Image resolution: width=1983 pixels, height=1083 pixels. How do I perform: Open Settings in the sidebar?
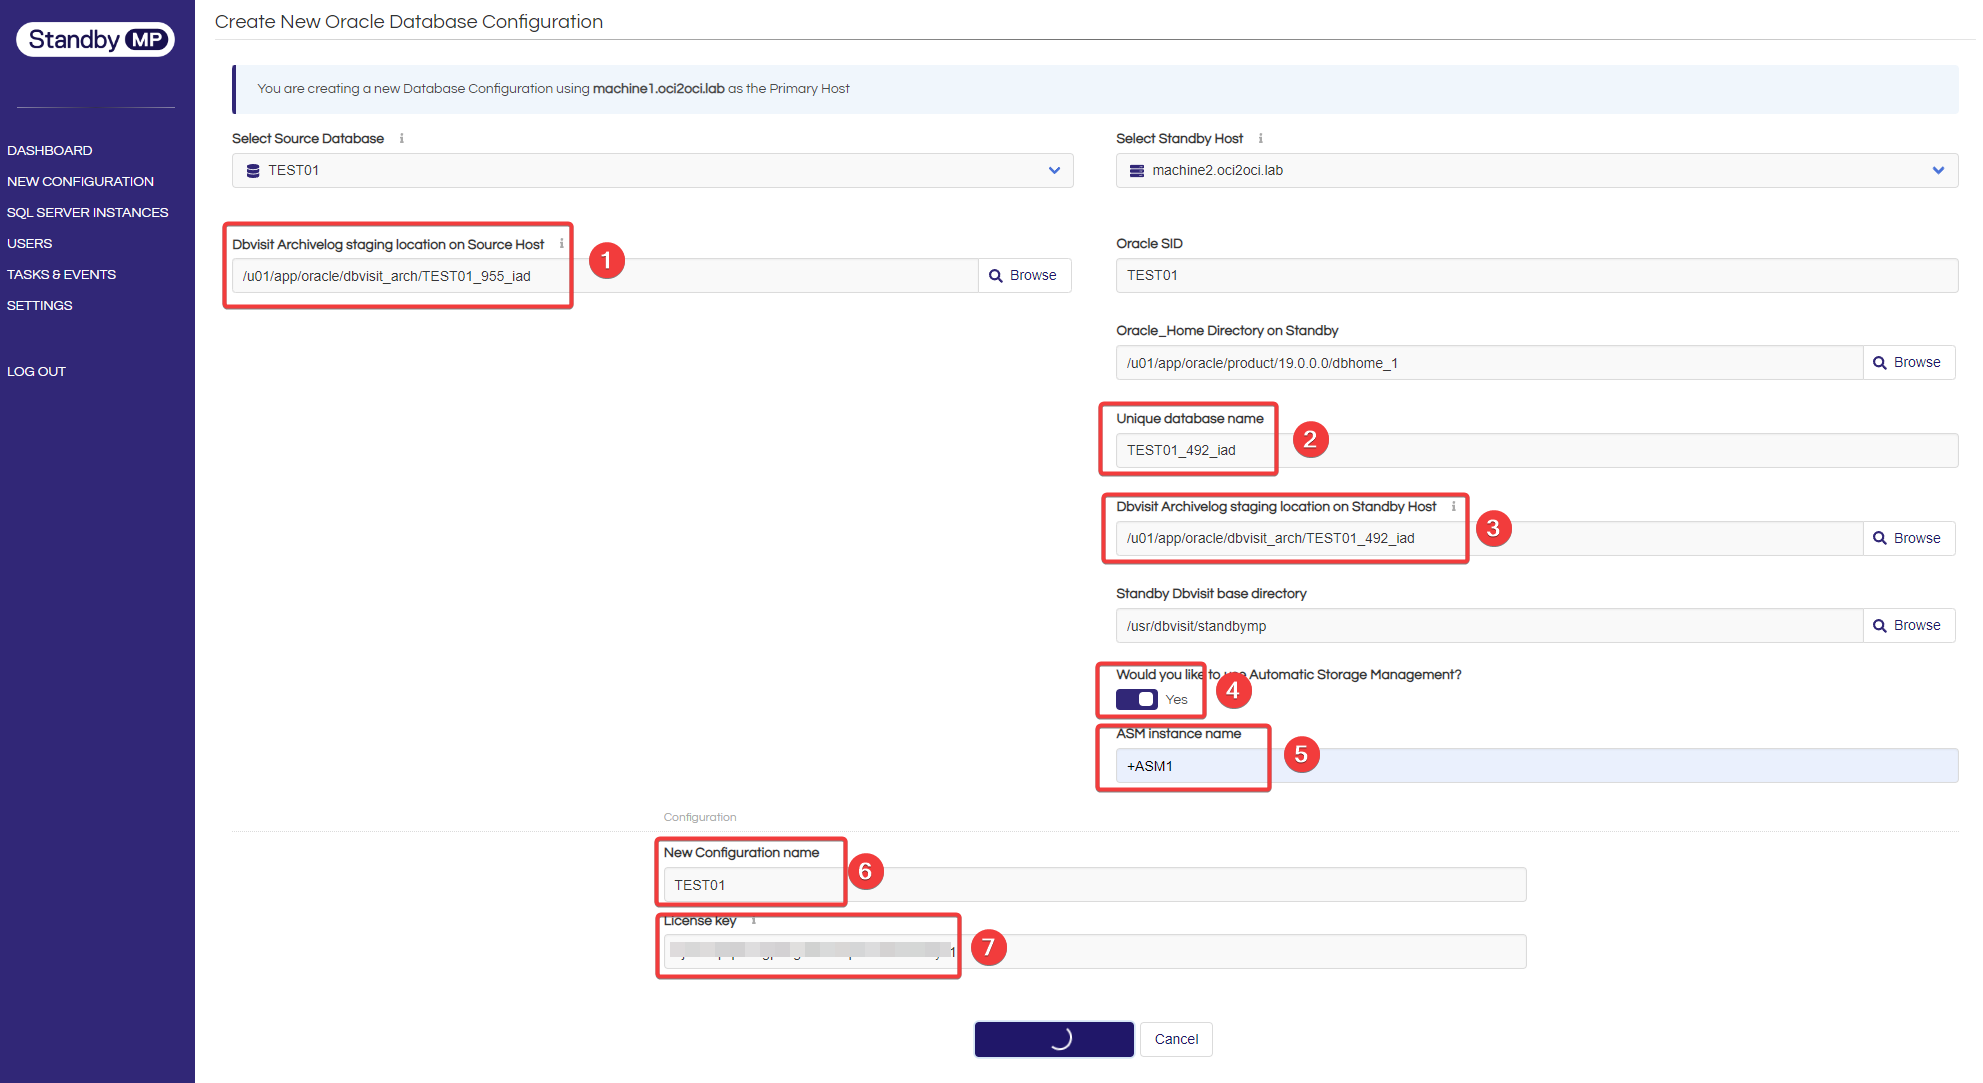click(39, 305)
